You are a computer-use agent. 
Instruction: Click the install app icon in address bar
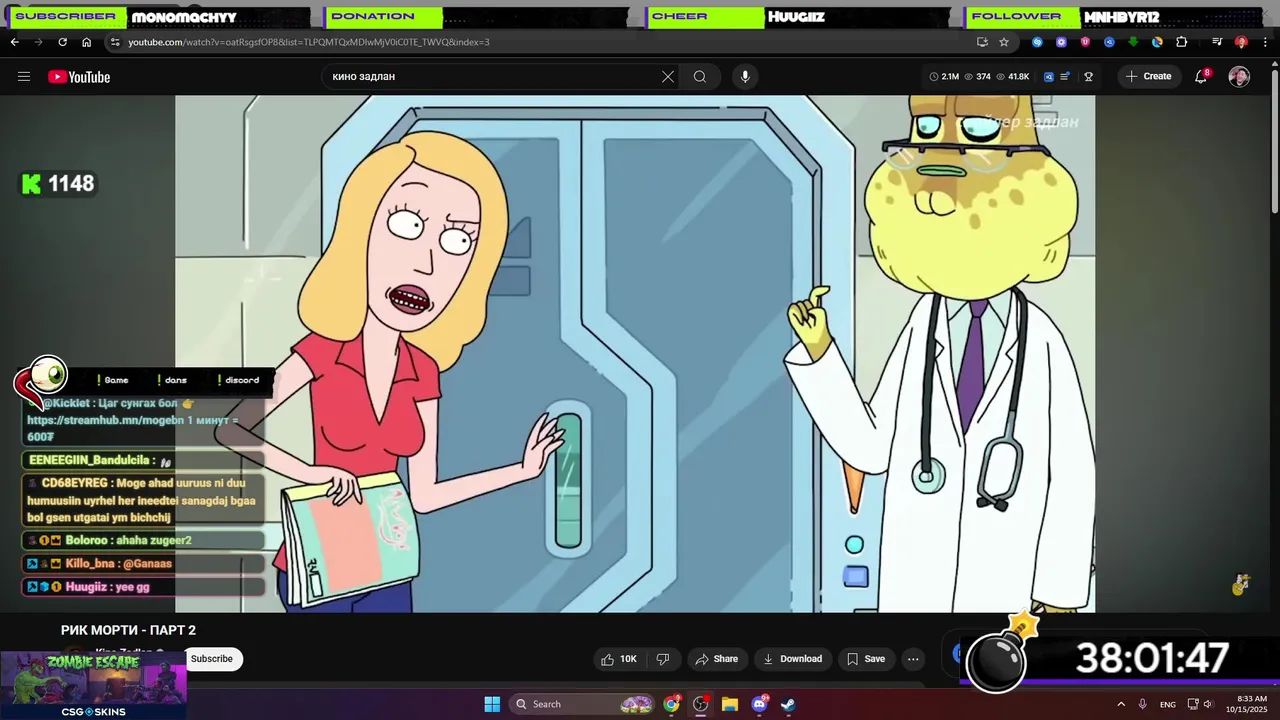(x=982, y=42)
